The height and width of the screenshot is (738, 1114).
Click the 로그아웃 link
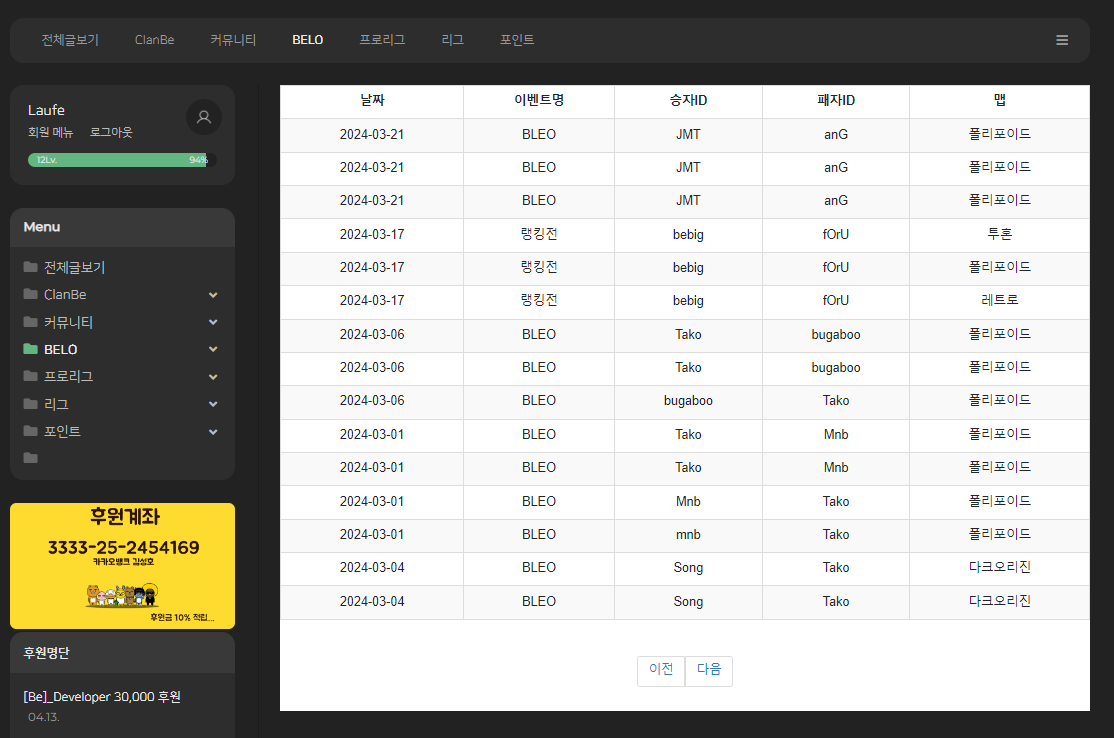(x=111, y=132)
